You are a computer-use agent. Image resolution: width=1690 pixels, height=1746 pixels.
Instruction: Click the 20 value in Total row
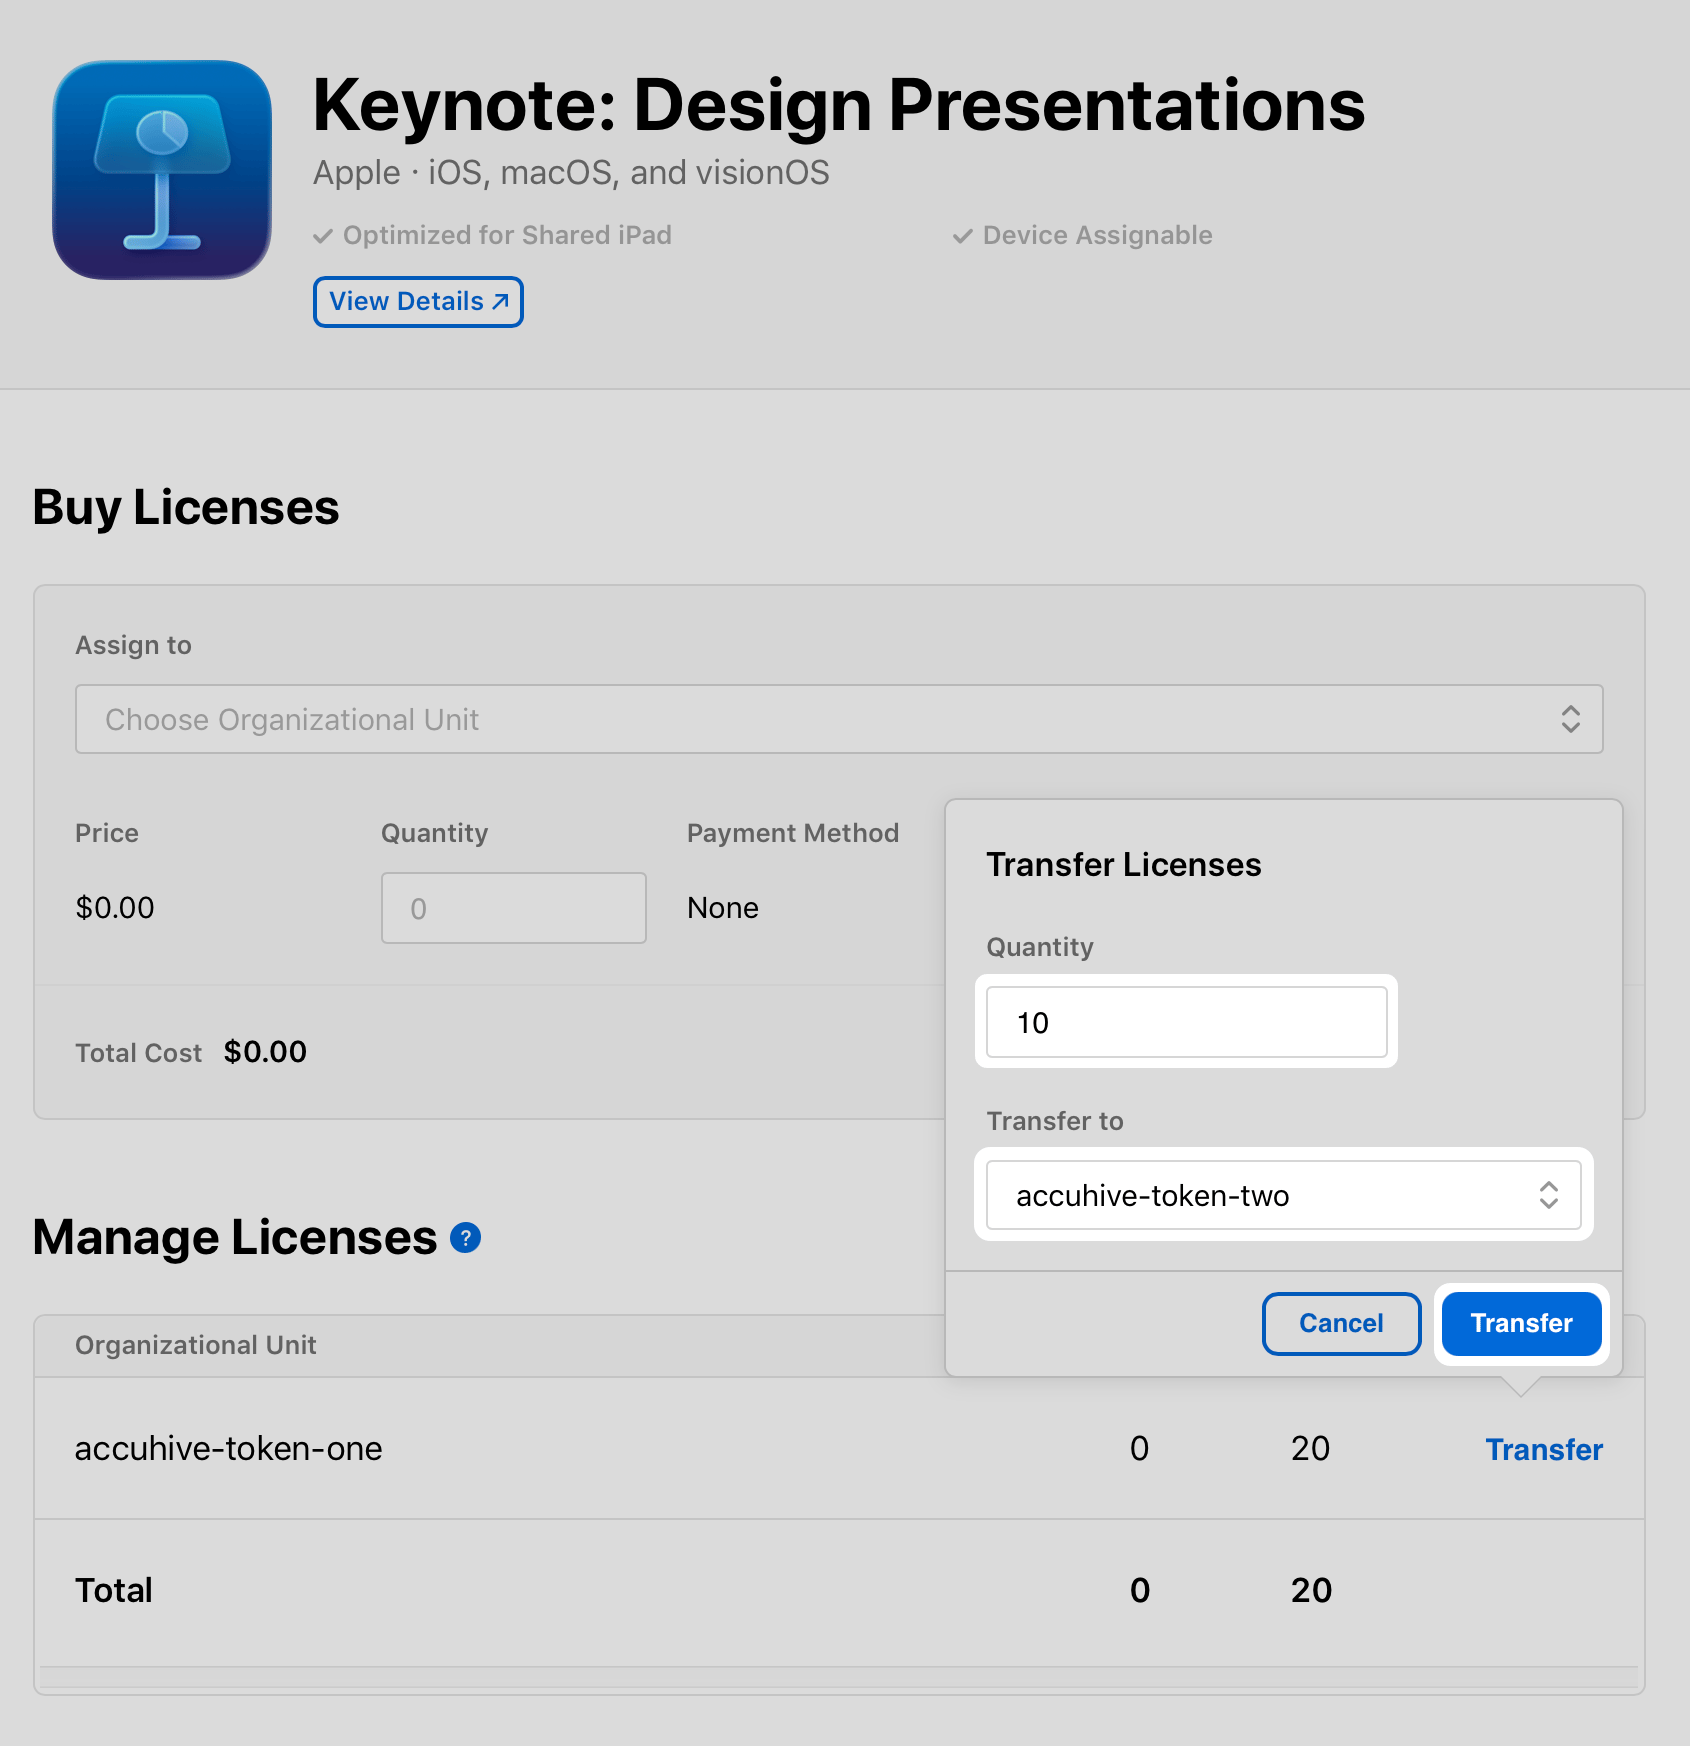click(1311, 1591)
